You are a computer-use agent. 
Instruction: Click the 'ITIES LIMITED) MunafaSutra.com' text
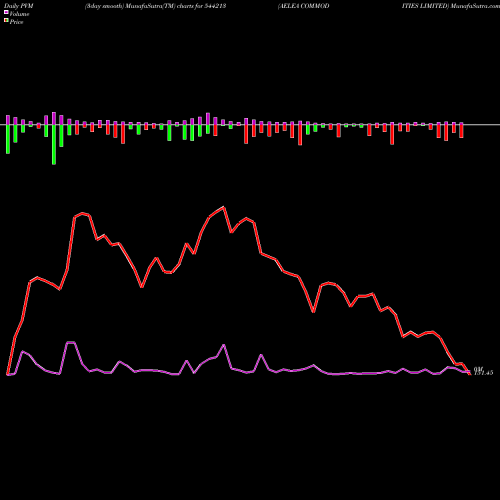(451, 6)
